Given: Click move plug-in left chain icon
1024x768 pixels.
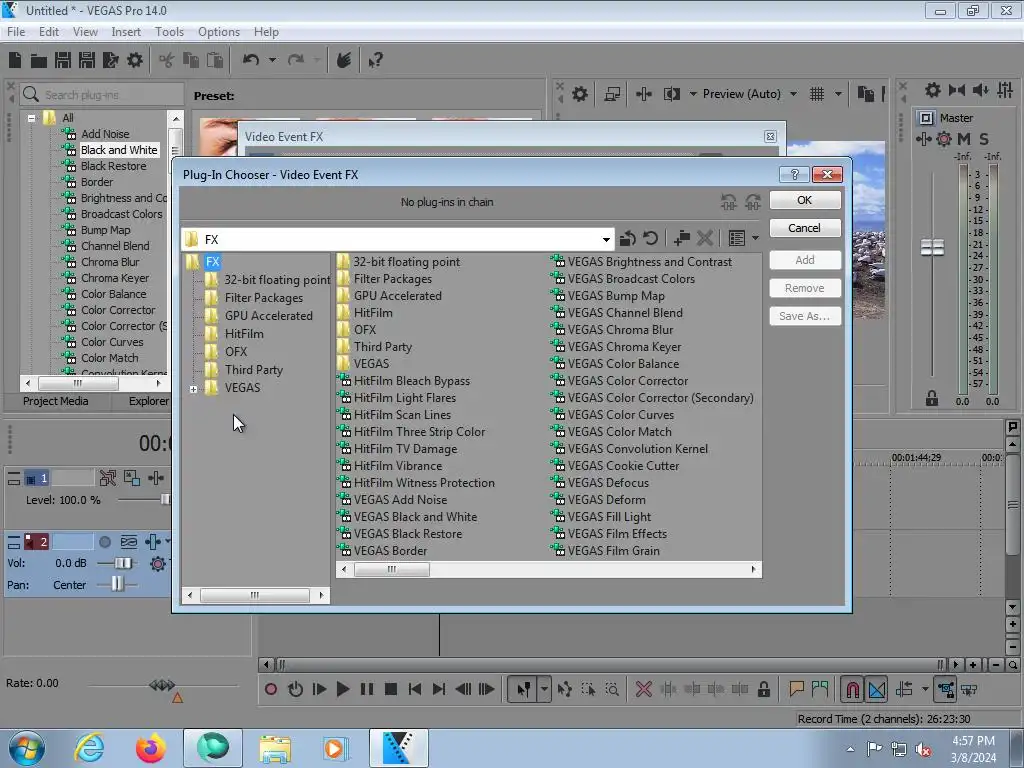Looking at the screenshot, I should click(729, 202).
